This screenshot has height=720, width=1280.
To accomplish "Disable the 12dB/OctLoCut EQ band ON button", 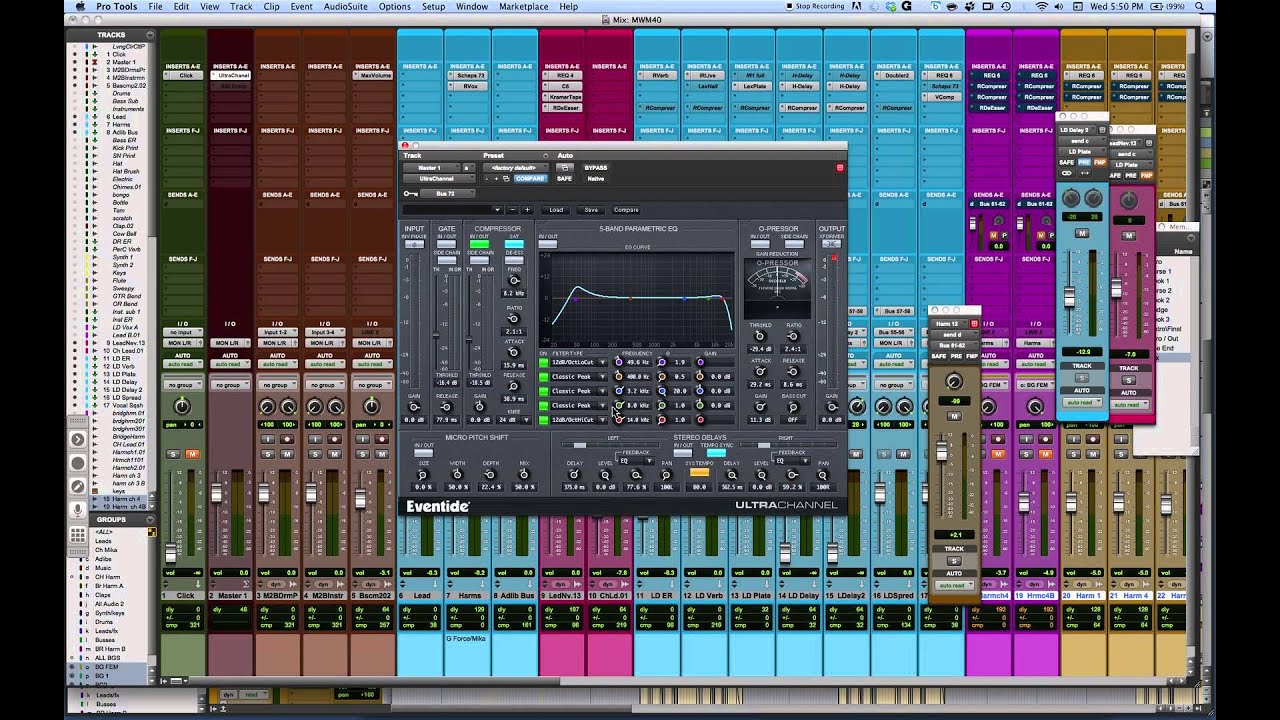I will pos(544,362).
